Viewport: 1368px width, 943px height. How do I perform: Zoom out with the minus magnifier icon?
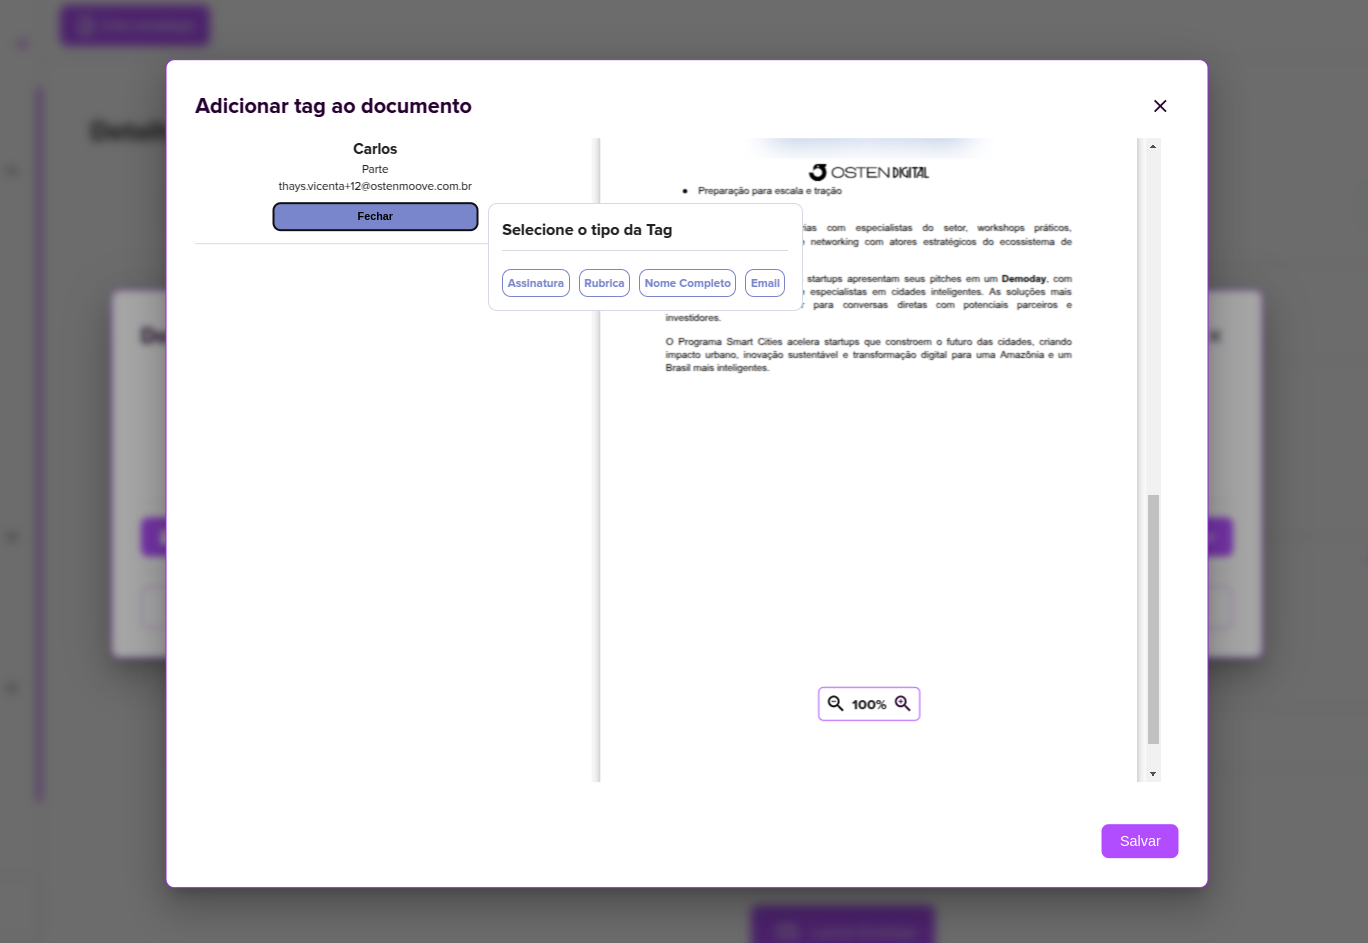tap(836, 703)
